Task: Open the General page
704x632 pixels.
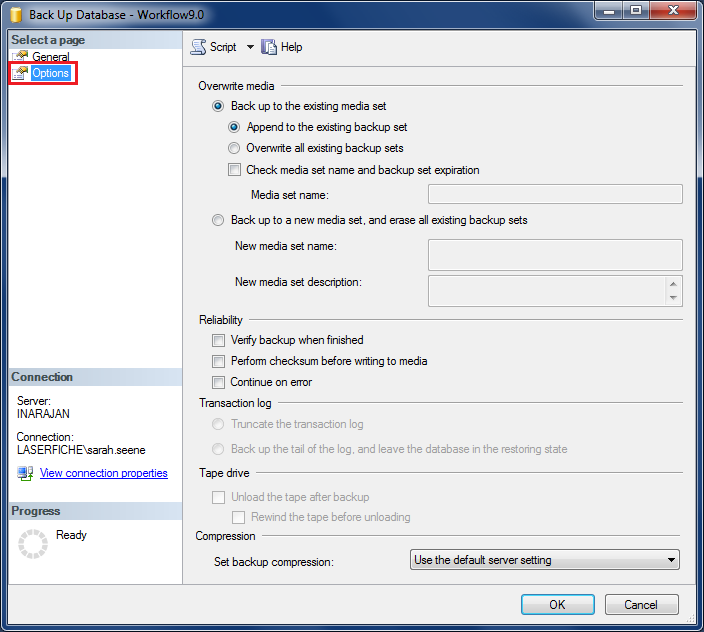Action: click(51, 57)
